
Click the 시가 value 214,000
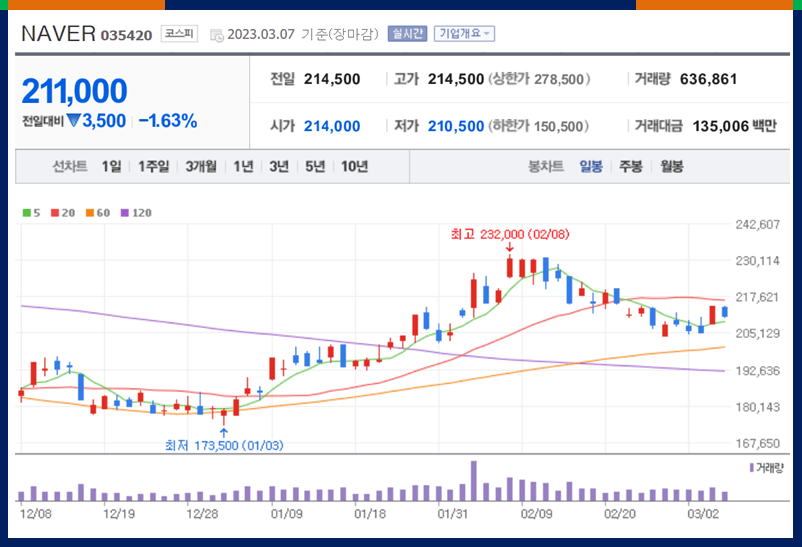pyautogui.click(x=332, y=126)
